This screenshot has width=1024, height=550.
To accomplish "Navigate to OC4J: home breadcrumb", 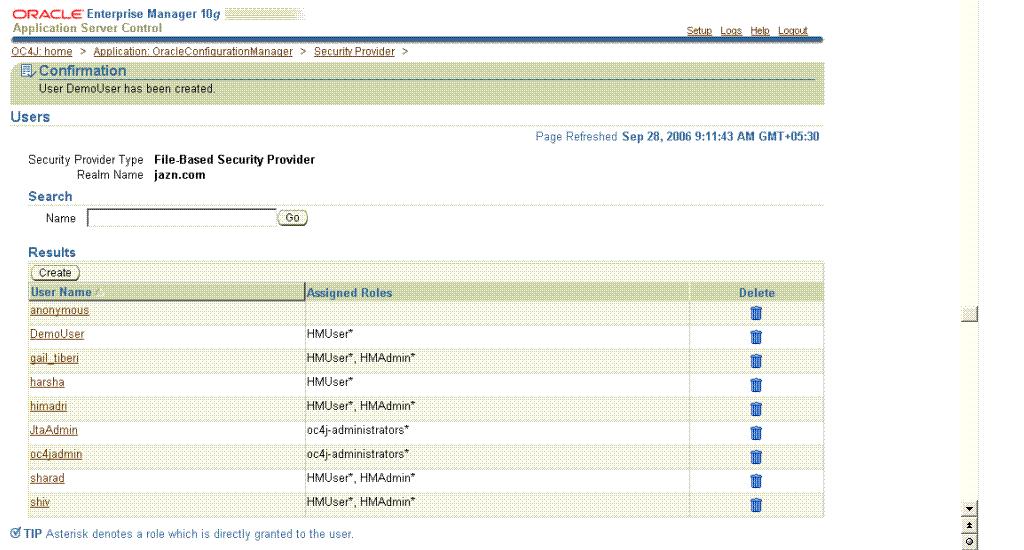I will click(42, 52).
